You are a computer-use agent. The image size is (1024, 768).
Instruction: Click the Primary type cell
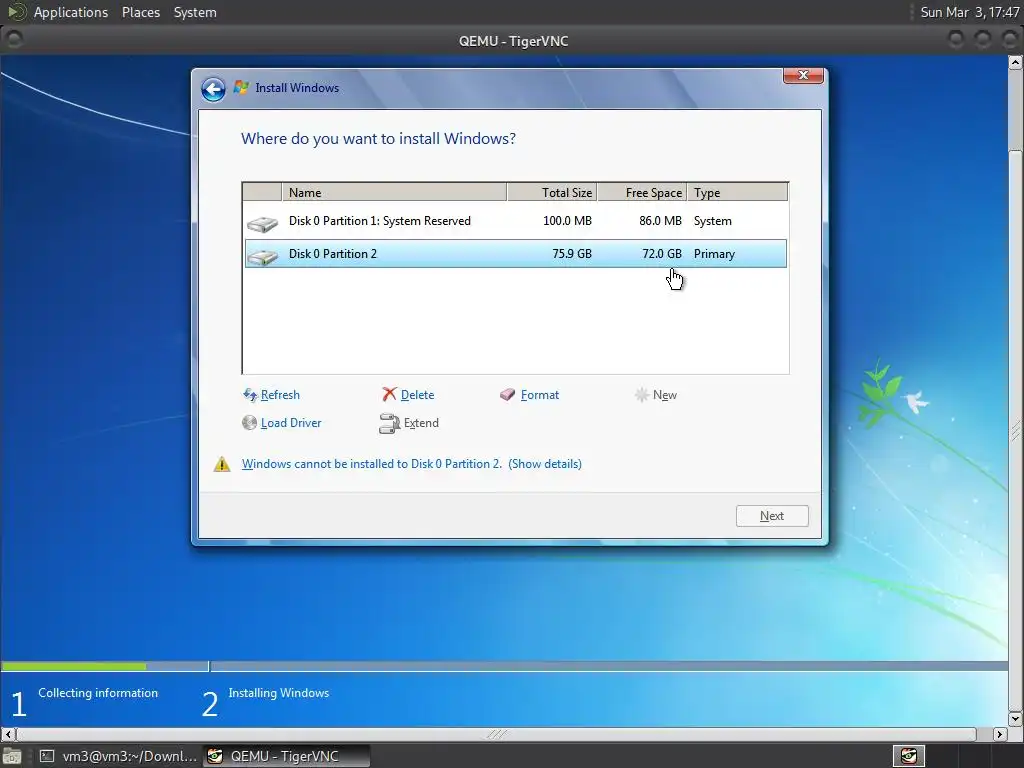point(714,253)
